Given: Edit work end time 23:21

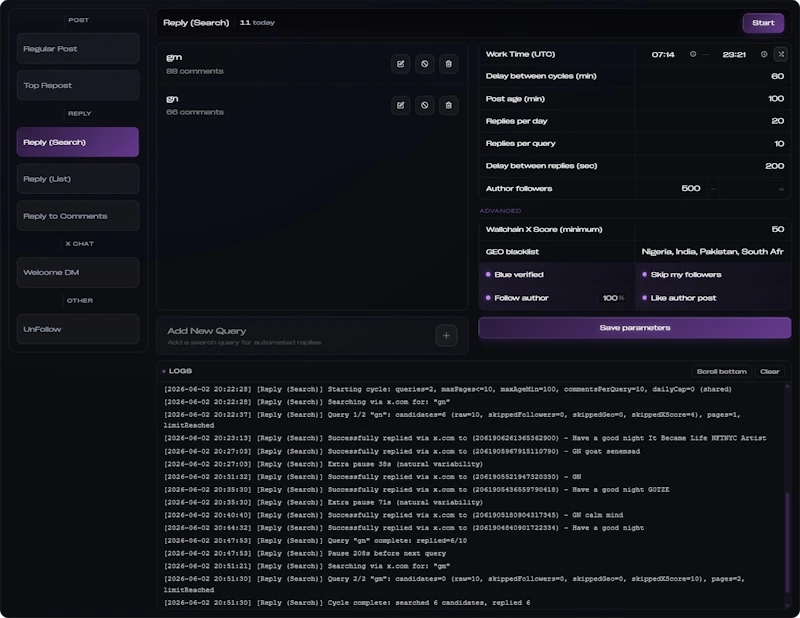Looking at the screenshot, I should coord(734,55).
